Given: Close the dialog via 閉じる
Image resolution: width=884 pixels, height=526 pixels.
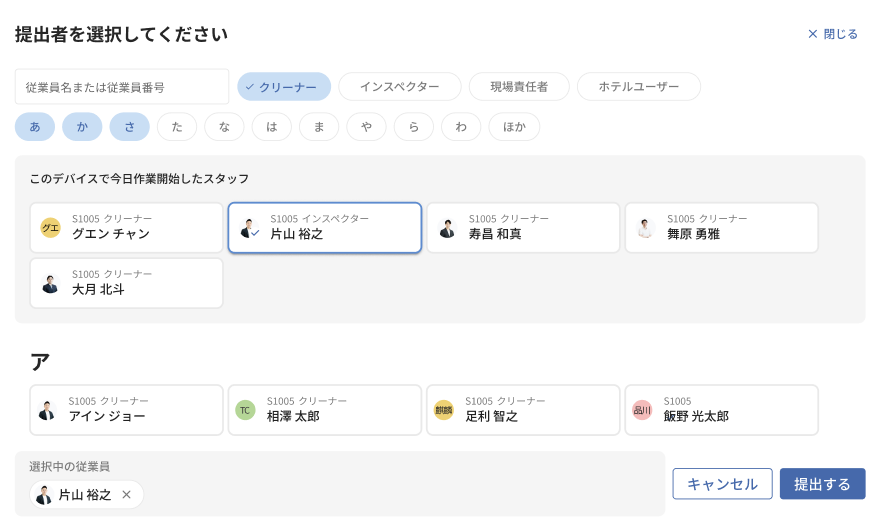Looking at the screenshot, I should (833, 34).
